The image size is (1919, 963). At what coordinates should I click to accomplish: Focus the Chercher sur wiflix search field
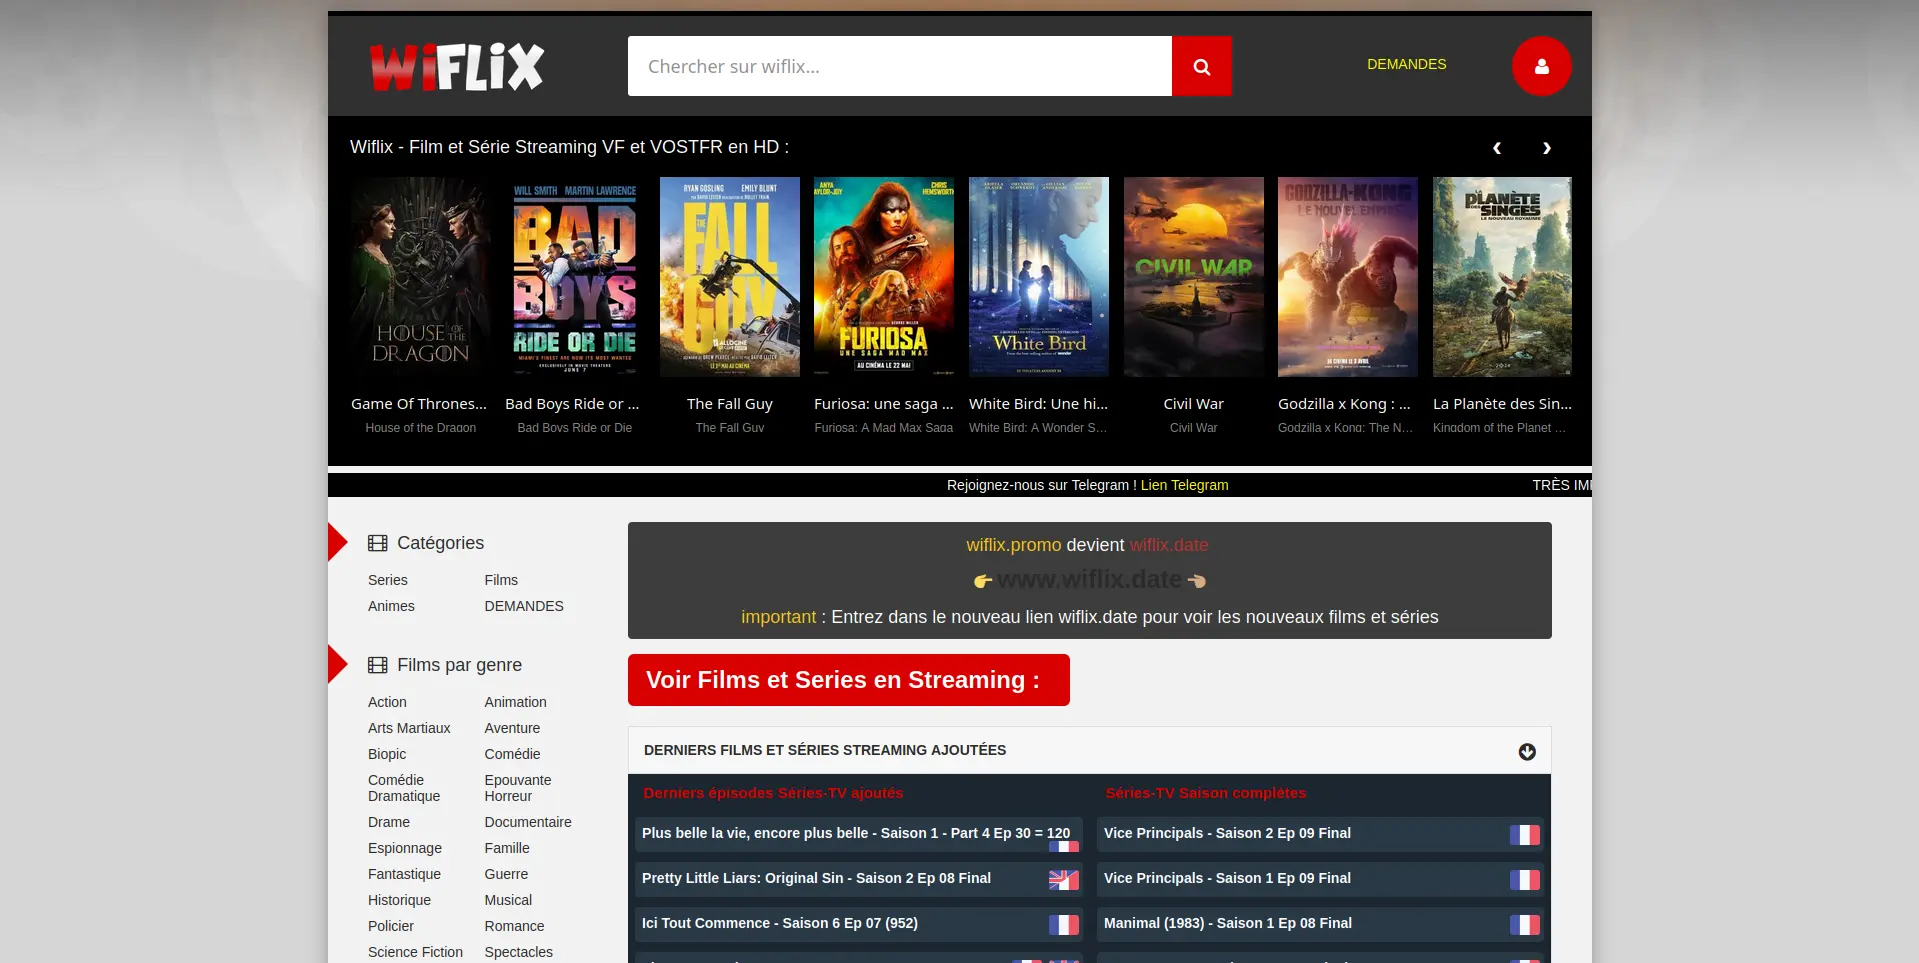click(x=900, y=66)
